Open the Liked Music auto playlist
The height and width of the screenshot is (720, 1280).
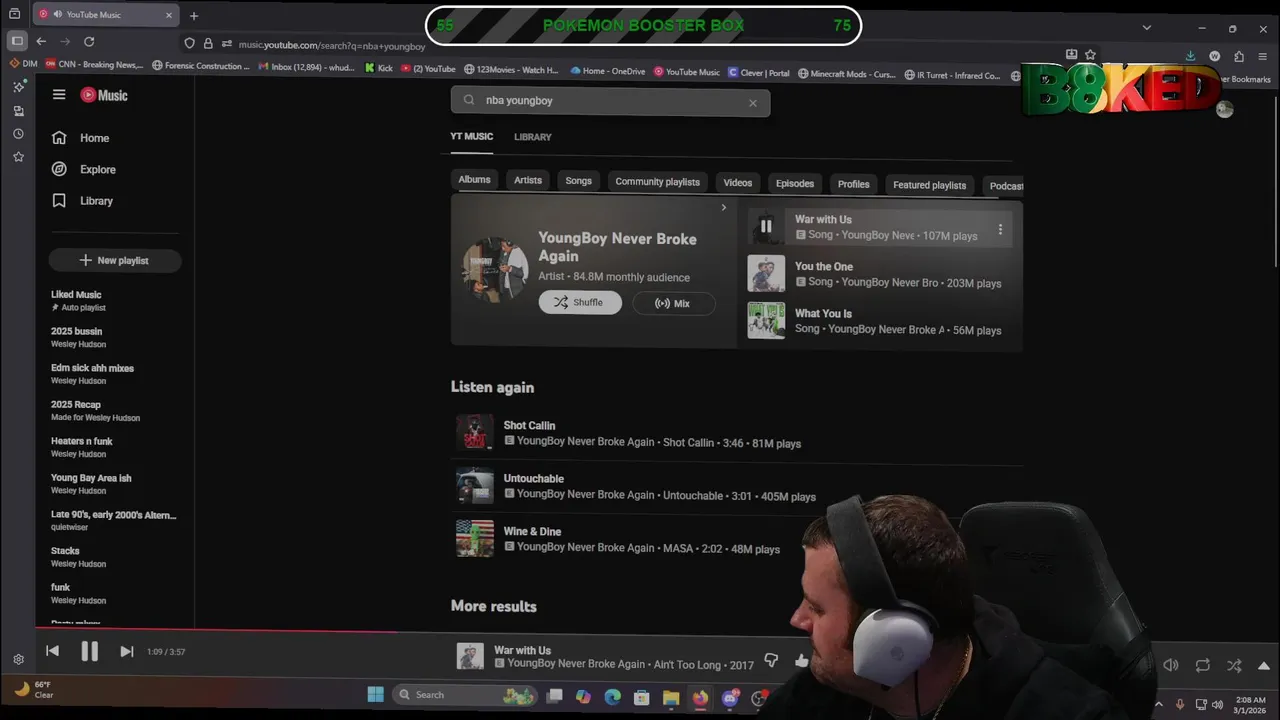(x=78, y=300)
